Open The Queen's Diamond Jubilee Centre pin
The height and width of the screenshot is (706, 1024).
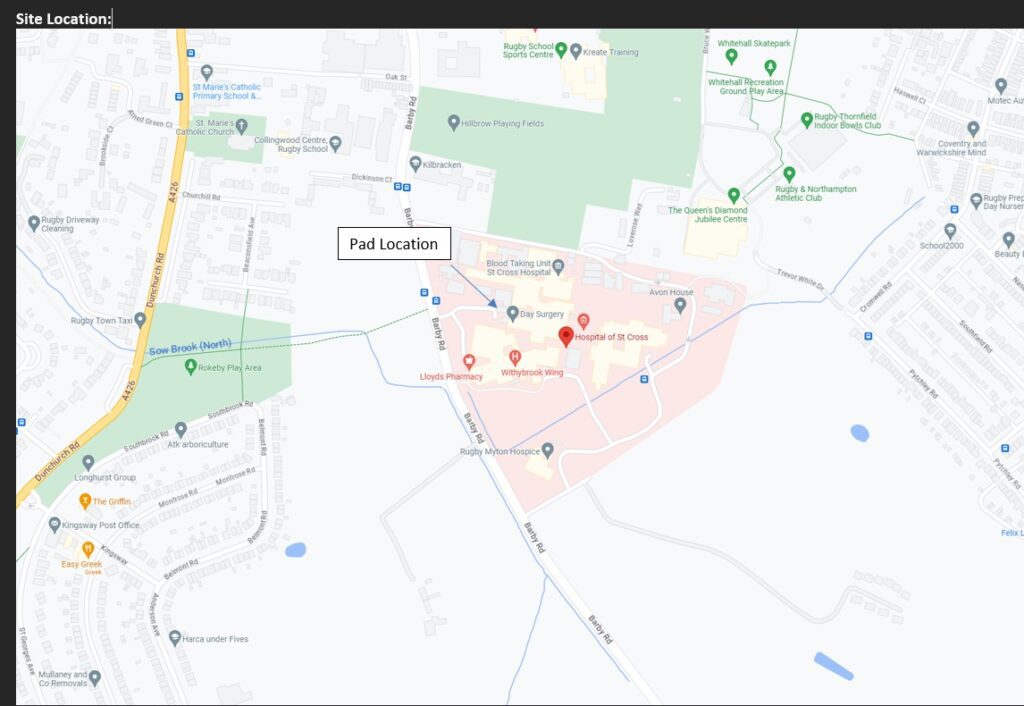(733, 195)
